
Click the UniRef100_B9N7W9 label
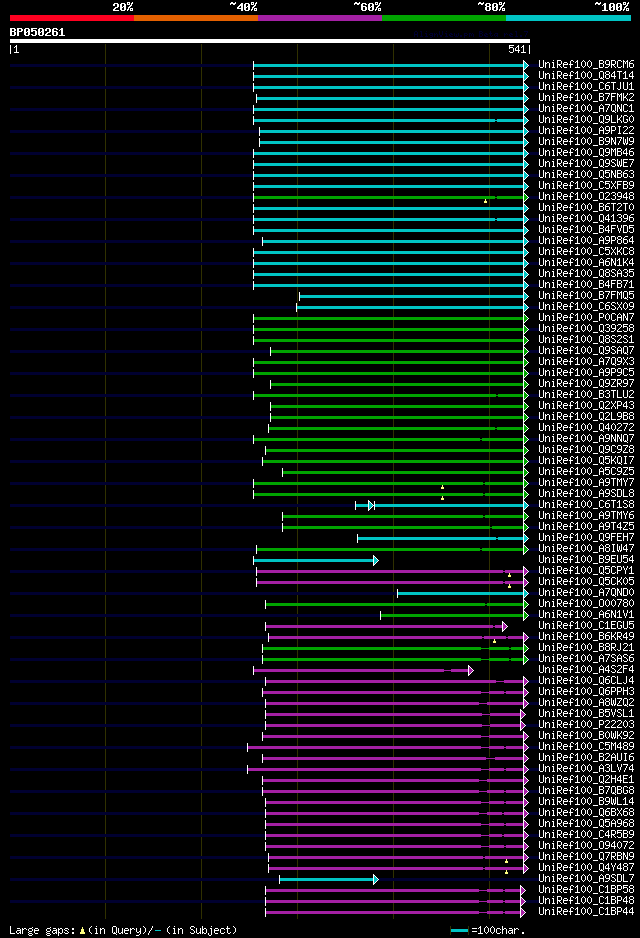(586, 142)
